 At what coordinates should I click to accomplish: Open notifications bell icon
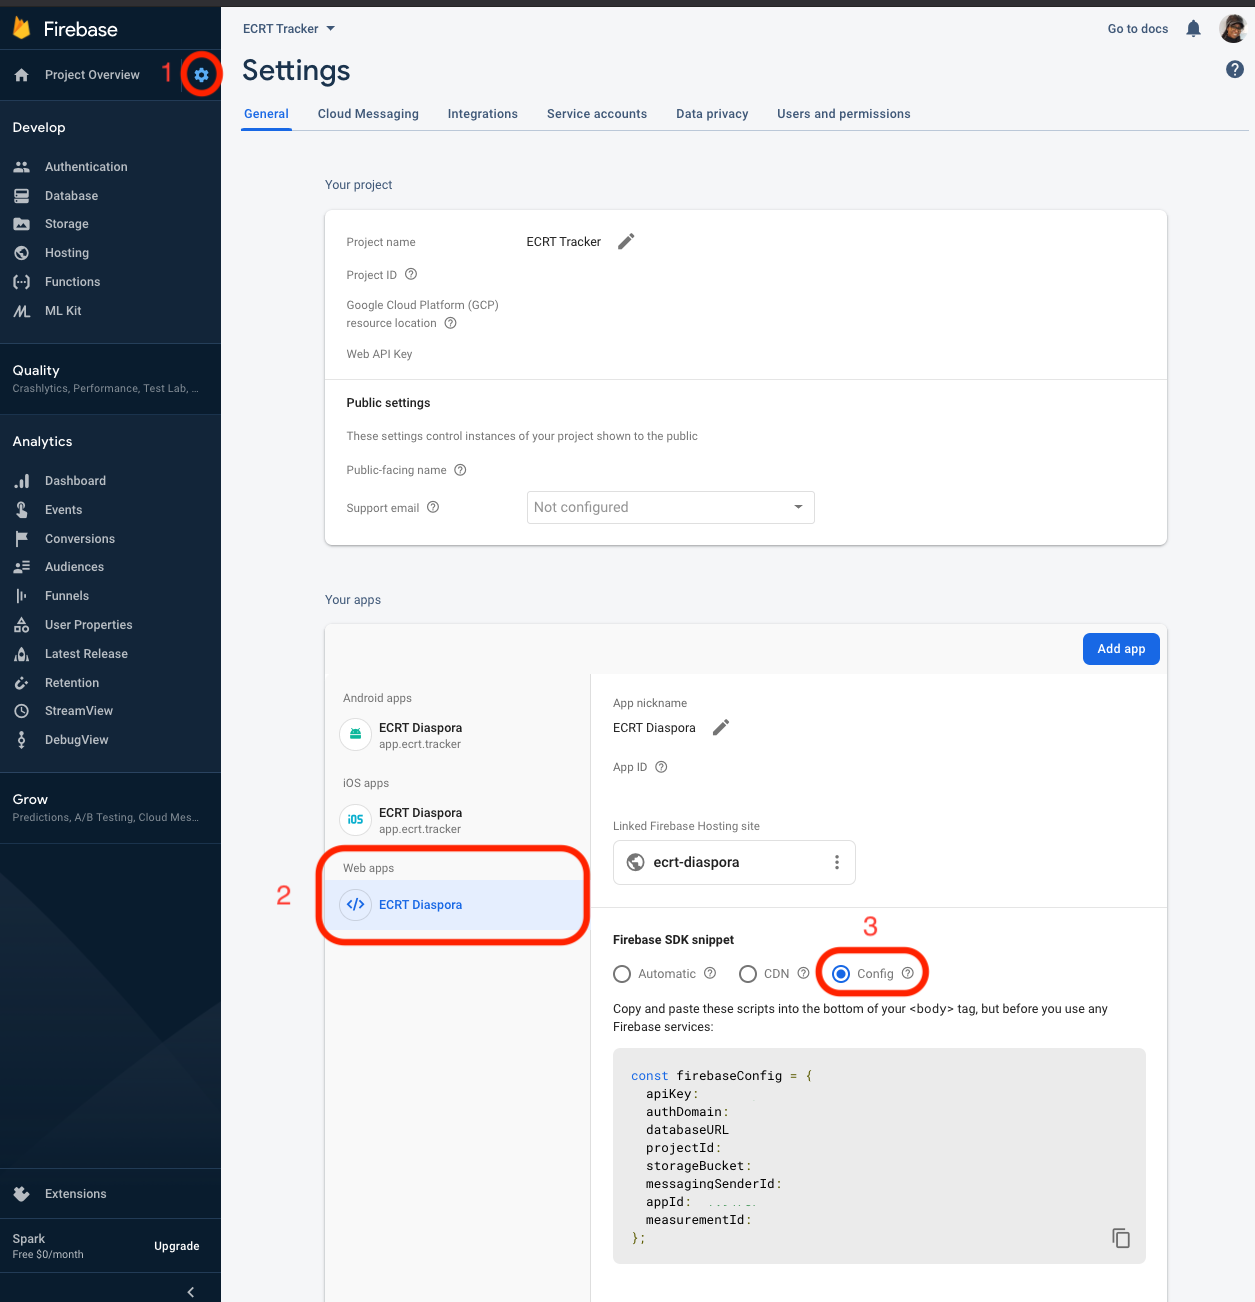click(x=1193, y=29)
